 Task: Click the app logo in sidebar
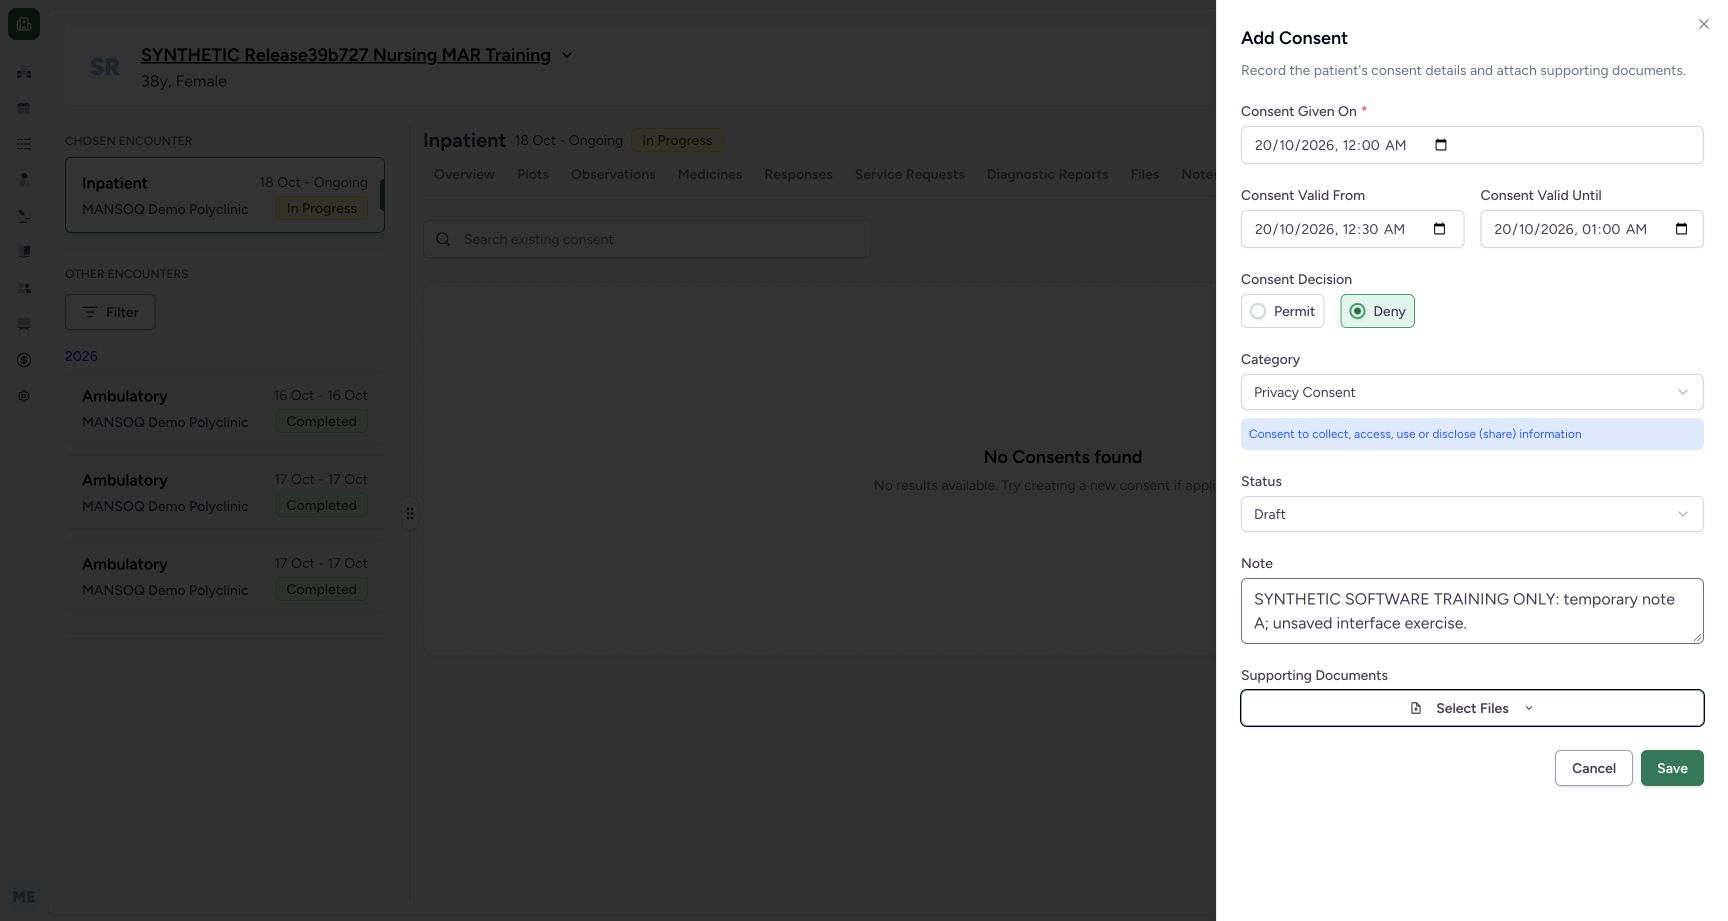pyautogui.click(x=24, y=24)
